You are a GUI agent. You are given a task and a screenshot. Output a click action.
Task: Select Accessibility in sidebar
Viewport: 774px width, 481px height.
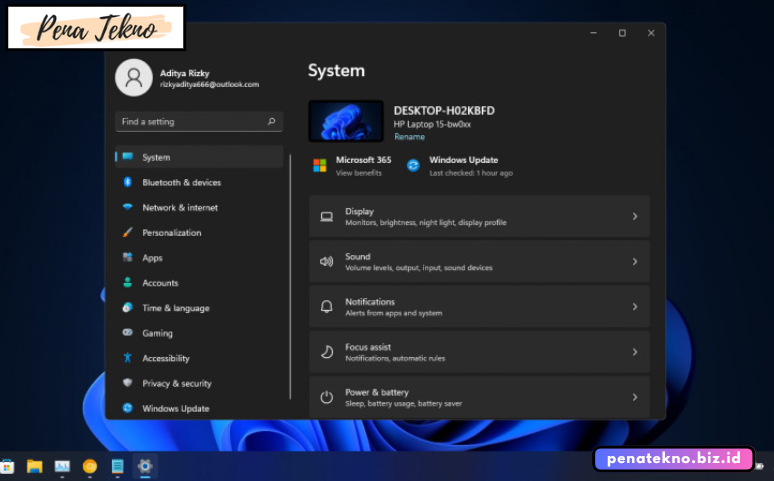pyautogui.click(x=199, y=359)
